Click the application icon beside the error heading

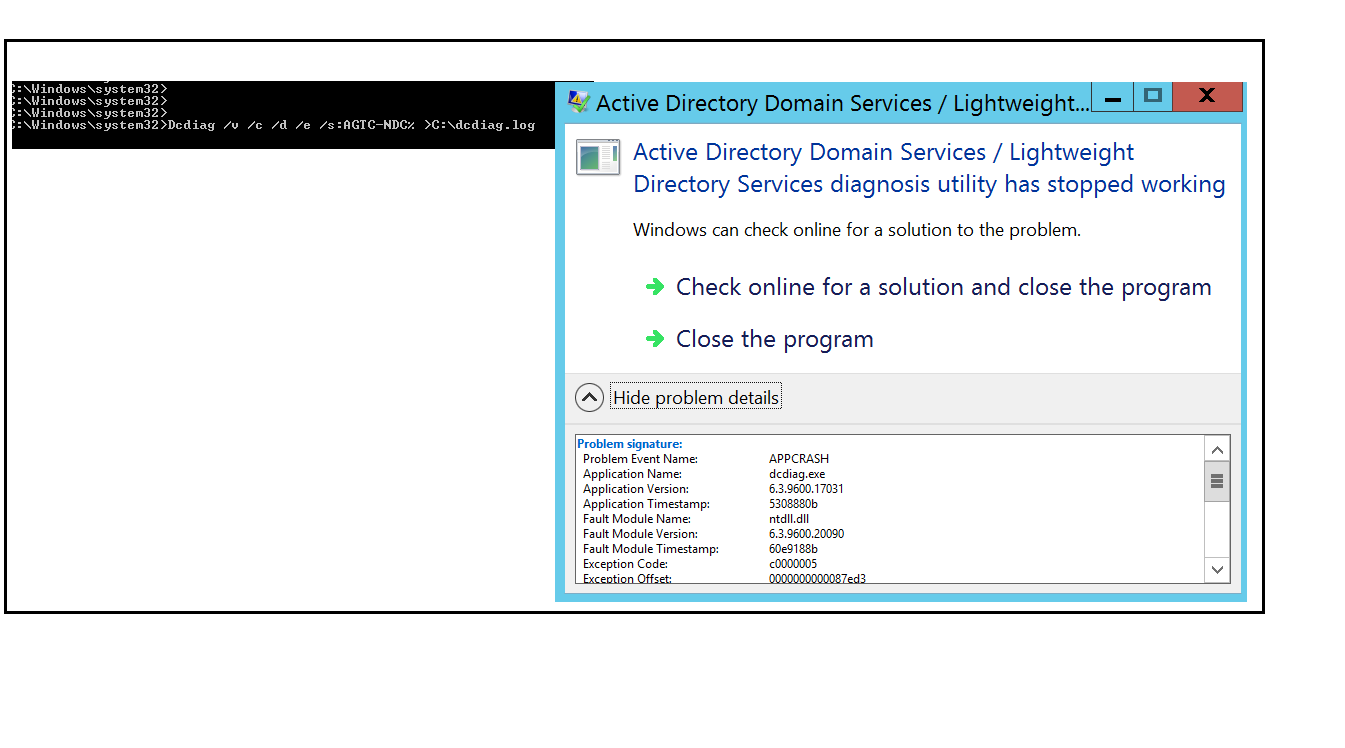click(x=597, y=157)
